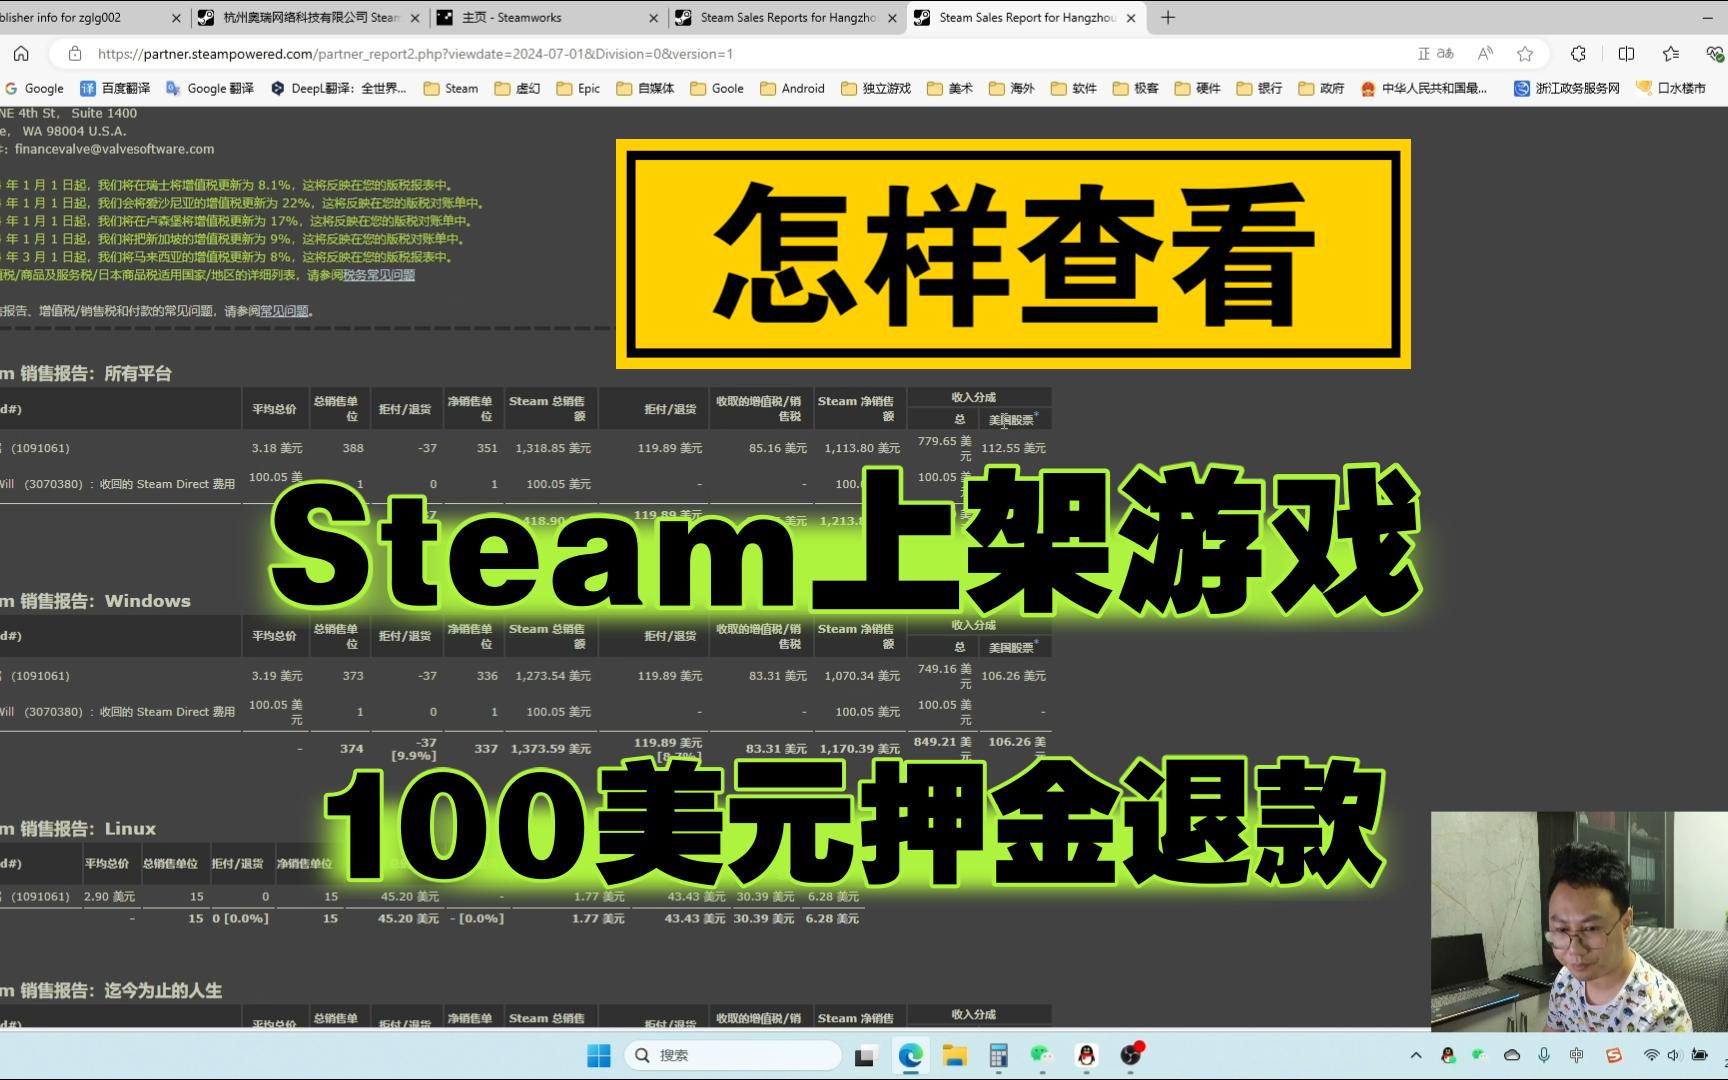Open the browser extensions puzzle icon

click(x=1578, y=54)
